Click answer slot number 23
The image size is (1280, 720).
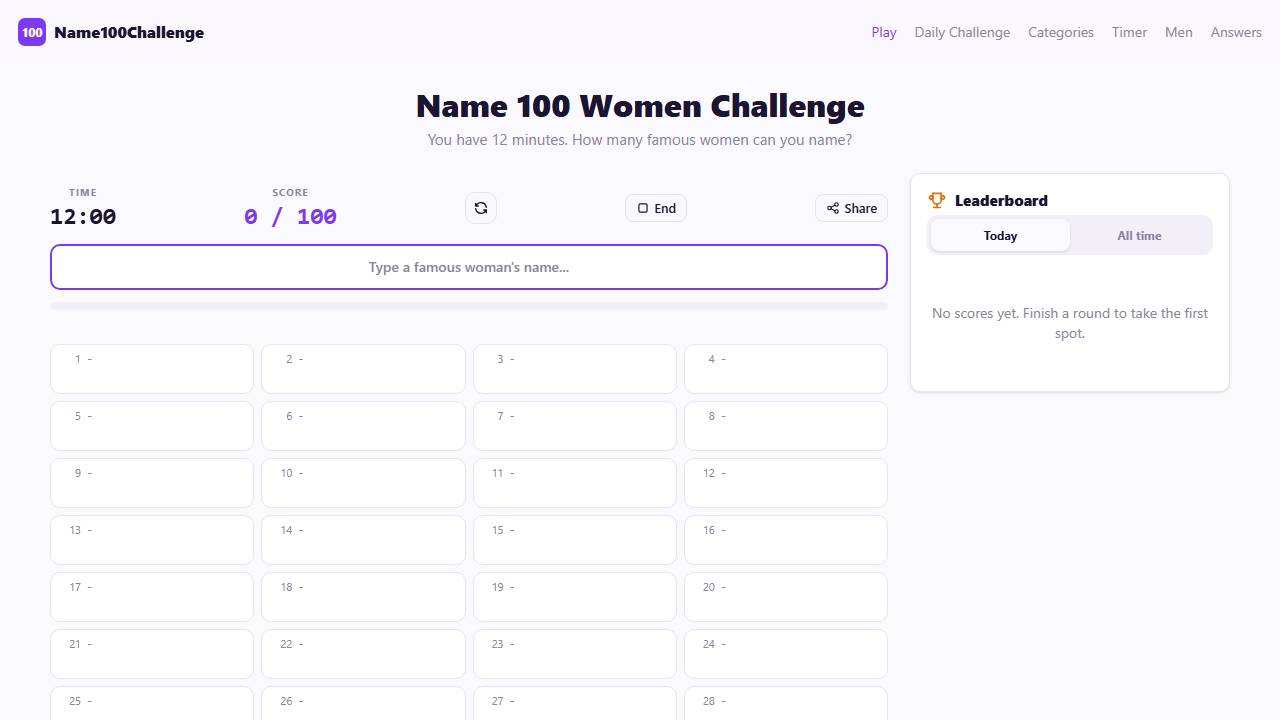click(x=575, y=654)
